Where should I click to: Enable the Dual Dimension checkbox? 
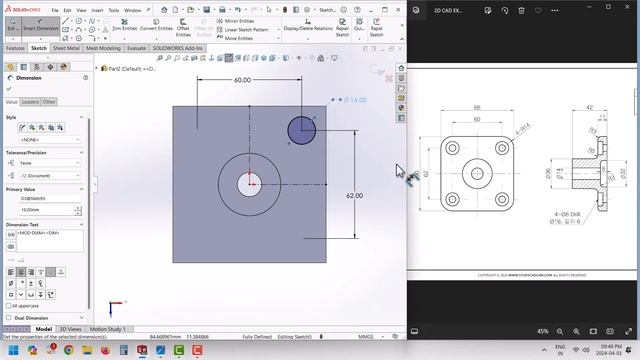click(9, 318)
